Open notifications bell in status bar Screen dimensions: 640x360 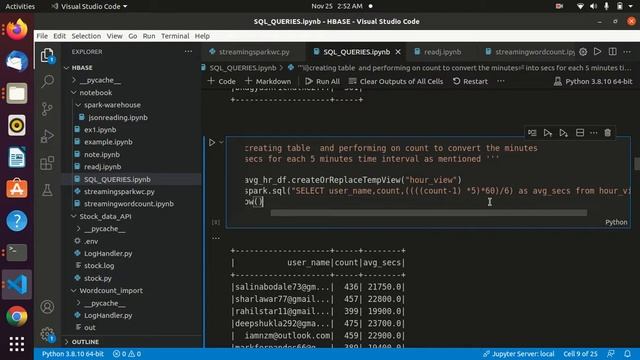pyautogui.click(x=627, y=353)
